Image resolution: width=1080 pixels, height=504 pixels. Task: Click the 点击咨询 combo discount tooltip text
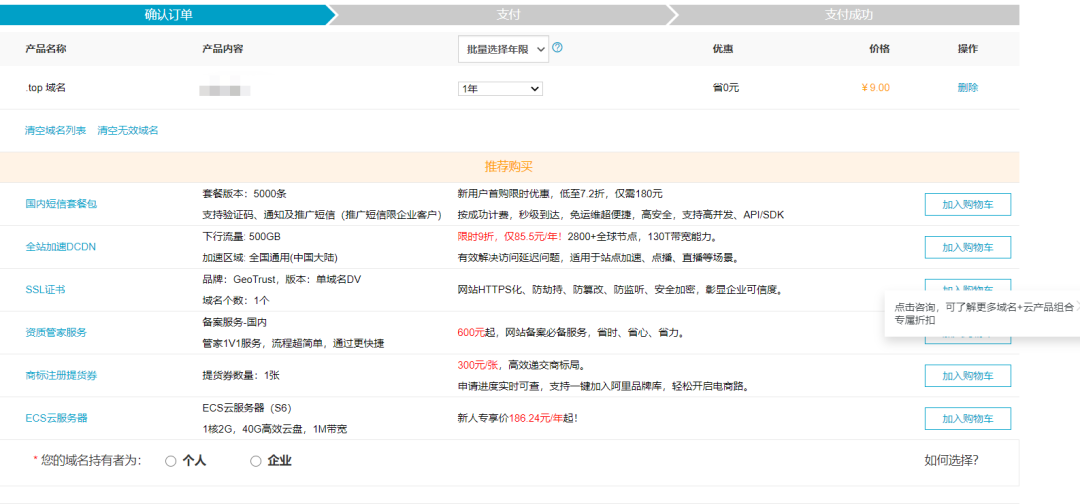[x=984, y=313]
